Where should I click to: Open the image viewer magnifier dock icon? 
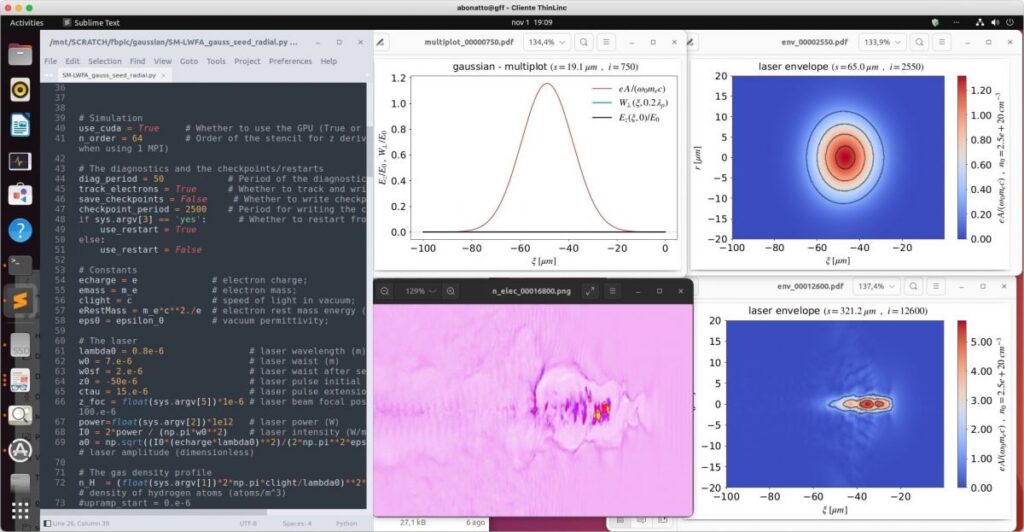[x=20, y=415]
